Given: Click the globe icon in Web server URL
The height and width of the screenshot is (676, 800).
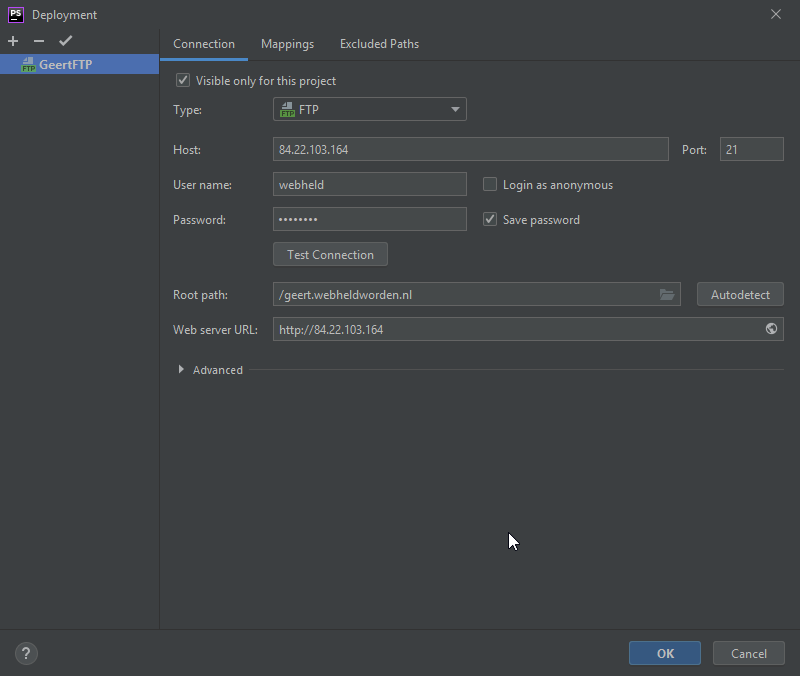Looking at the screenshot, I should click(x=771, y=329).
